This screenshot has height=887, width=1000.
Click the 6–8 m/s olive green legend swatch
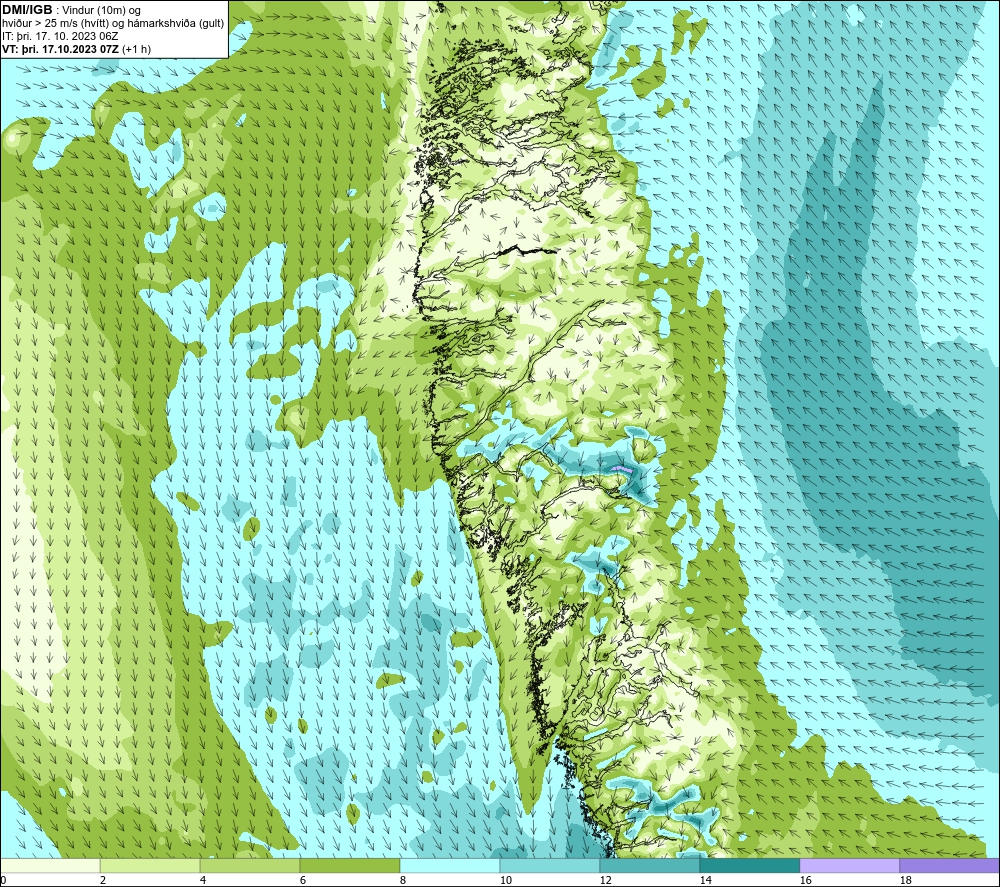pos(349,865)
